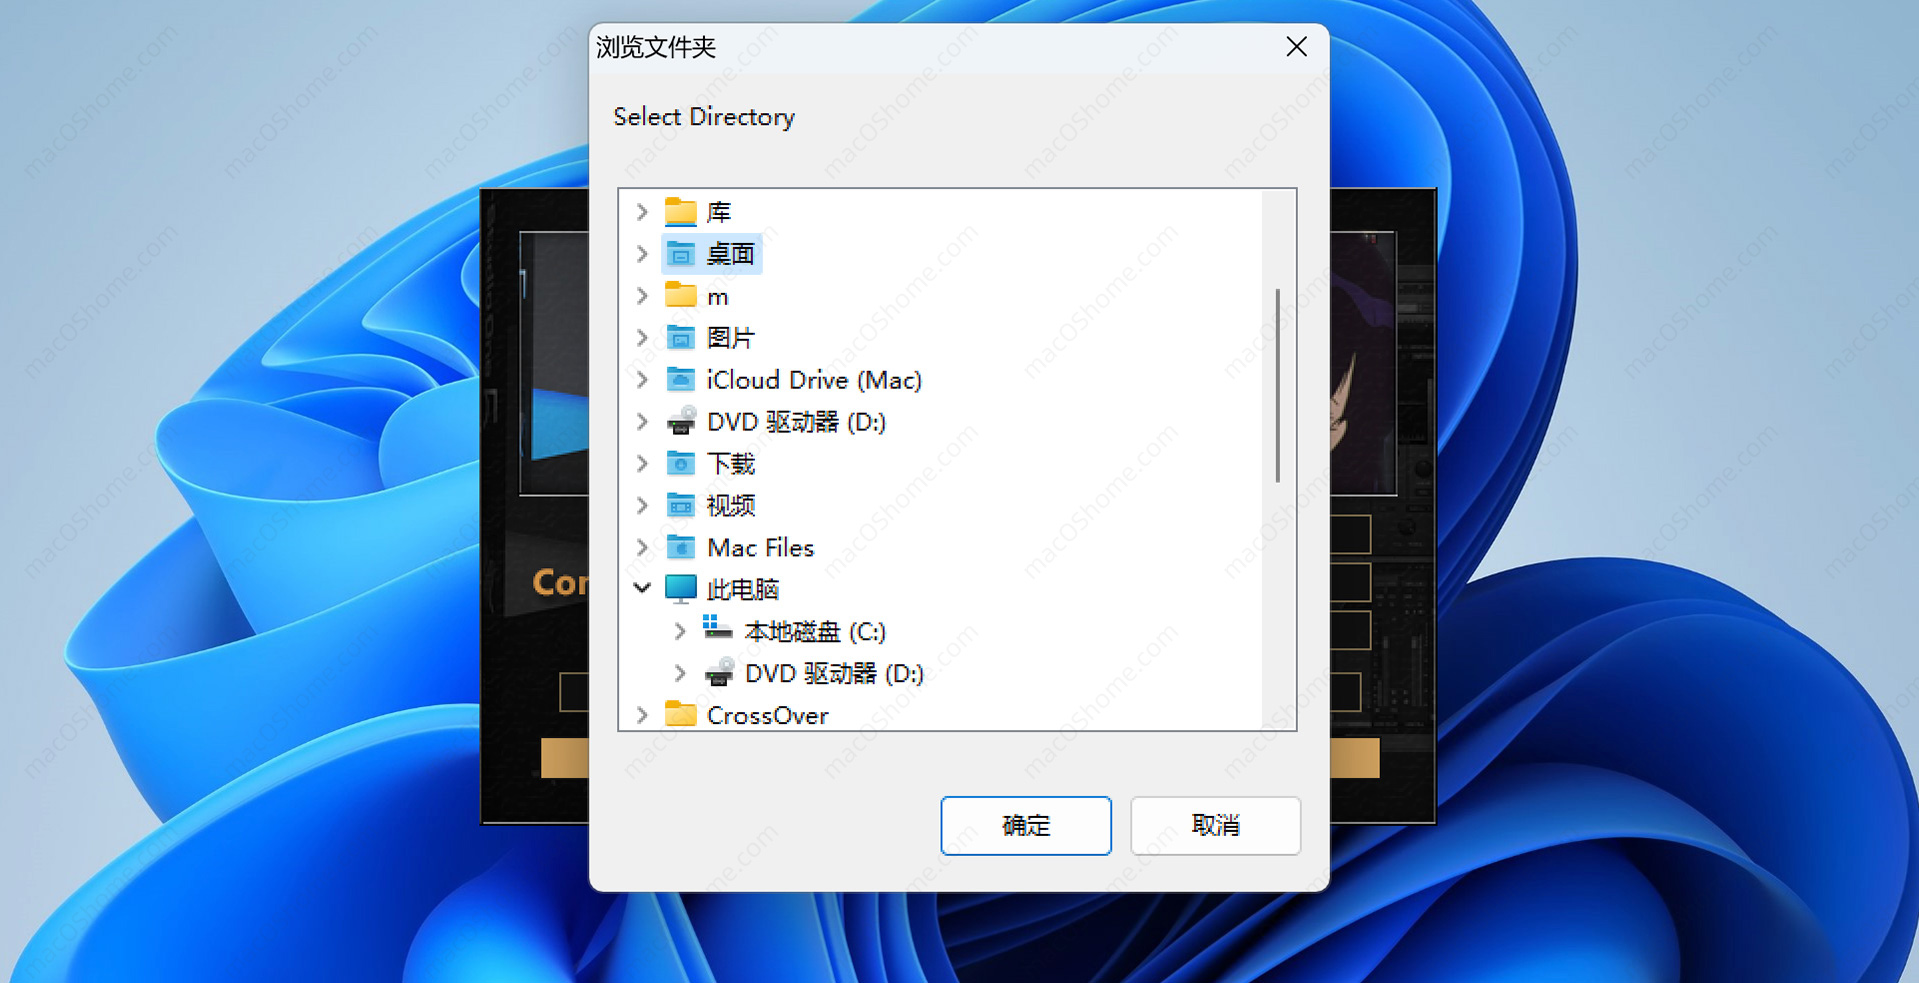Image resolution: width=1919 pixels, height=983 pixels.
Task: Click the videos folder icon beside 视频
Action: [681, 506]
